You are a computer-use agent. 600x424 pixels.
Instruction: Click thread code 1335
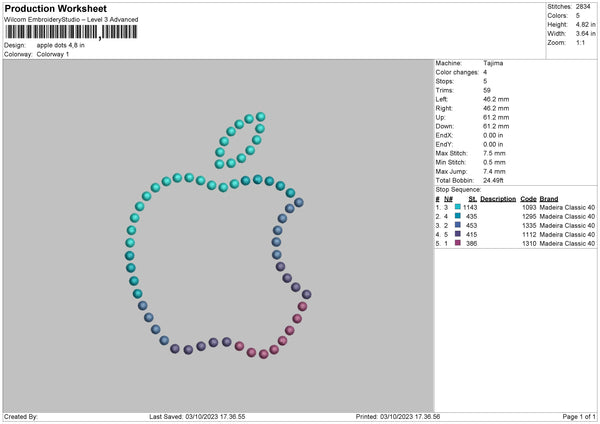529,225
